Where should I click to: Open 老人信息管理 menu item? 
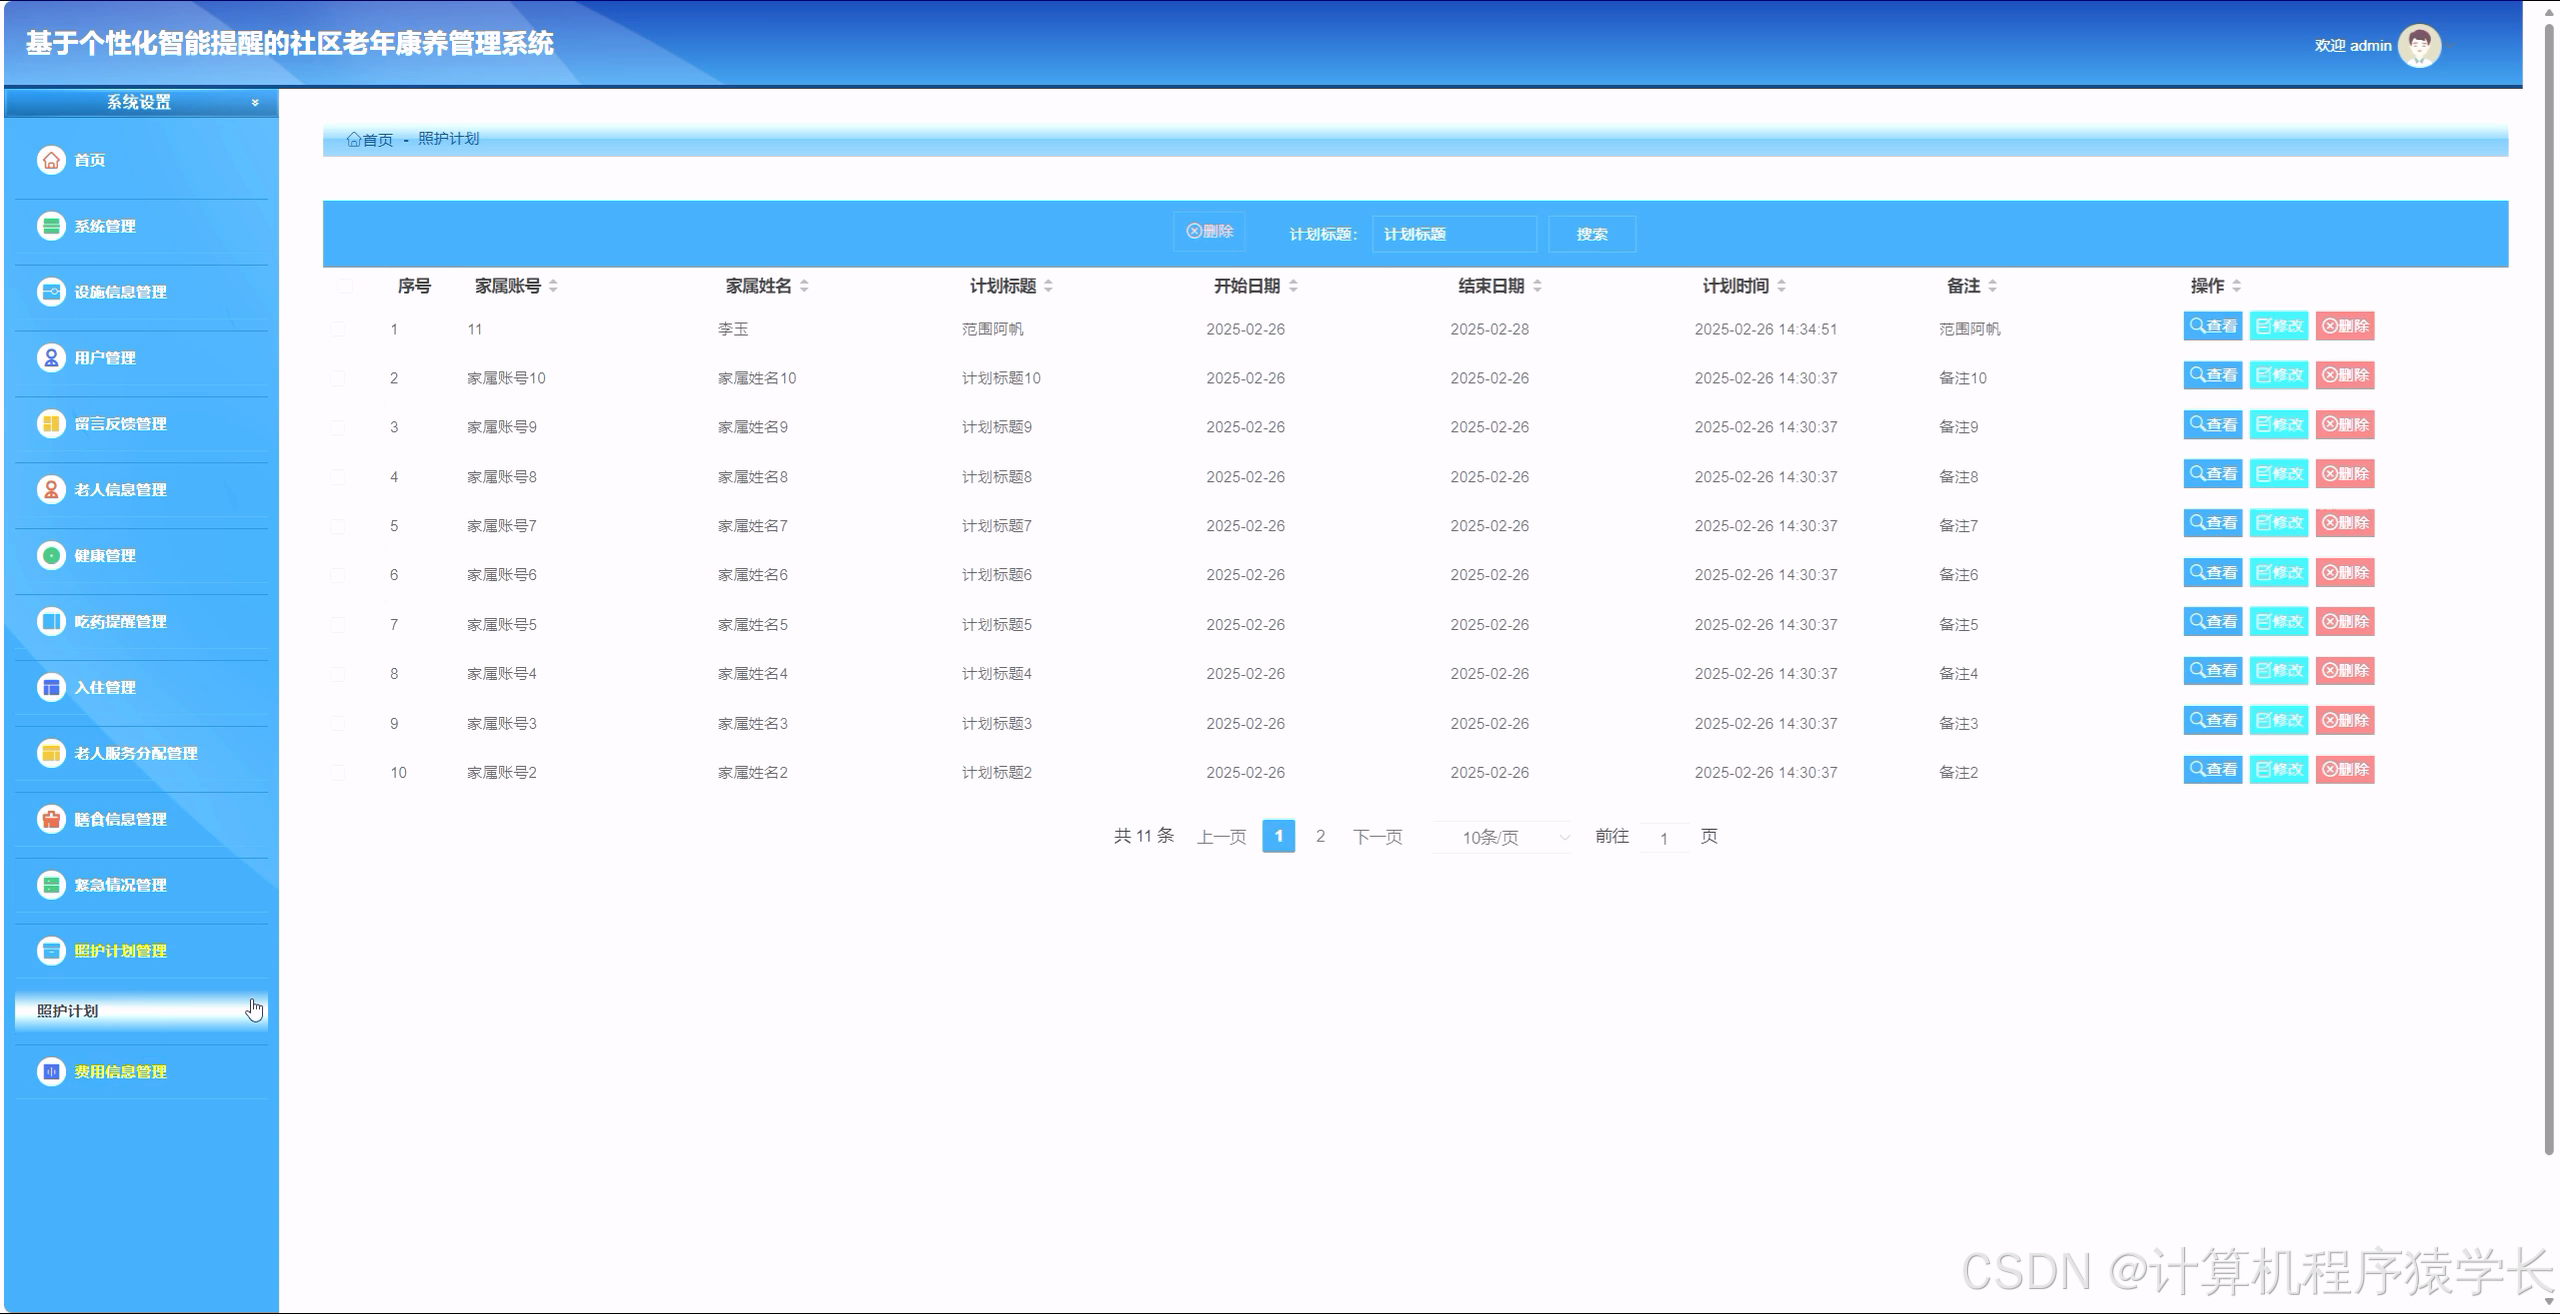click(x=120, y=490)
